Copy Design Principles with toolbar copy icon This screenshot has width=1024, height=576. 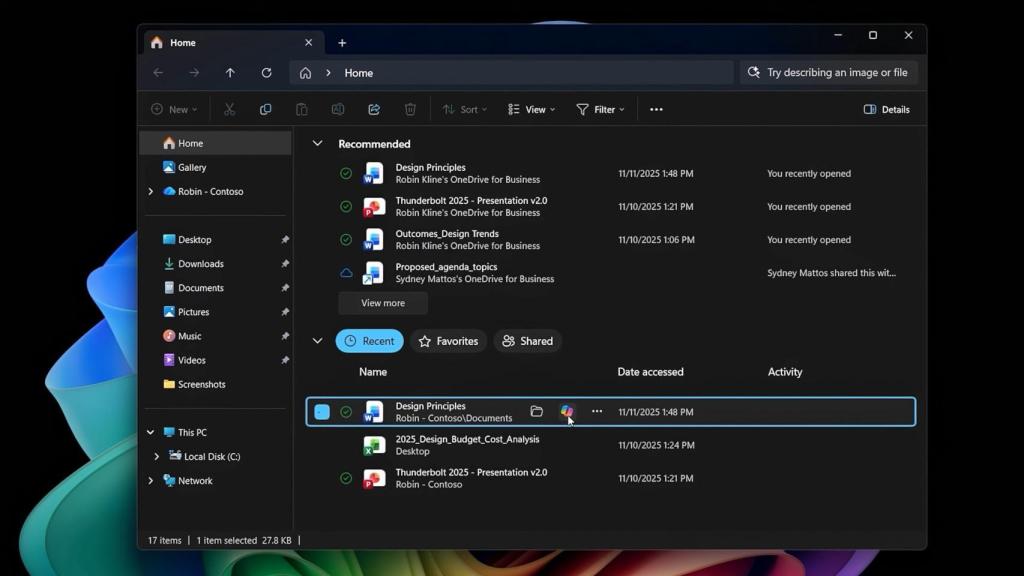(265, 109)
